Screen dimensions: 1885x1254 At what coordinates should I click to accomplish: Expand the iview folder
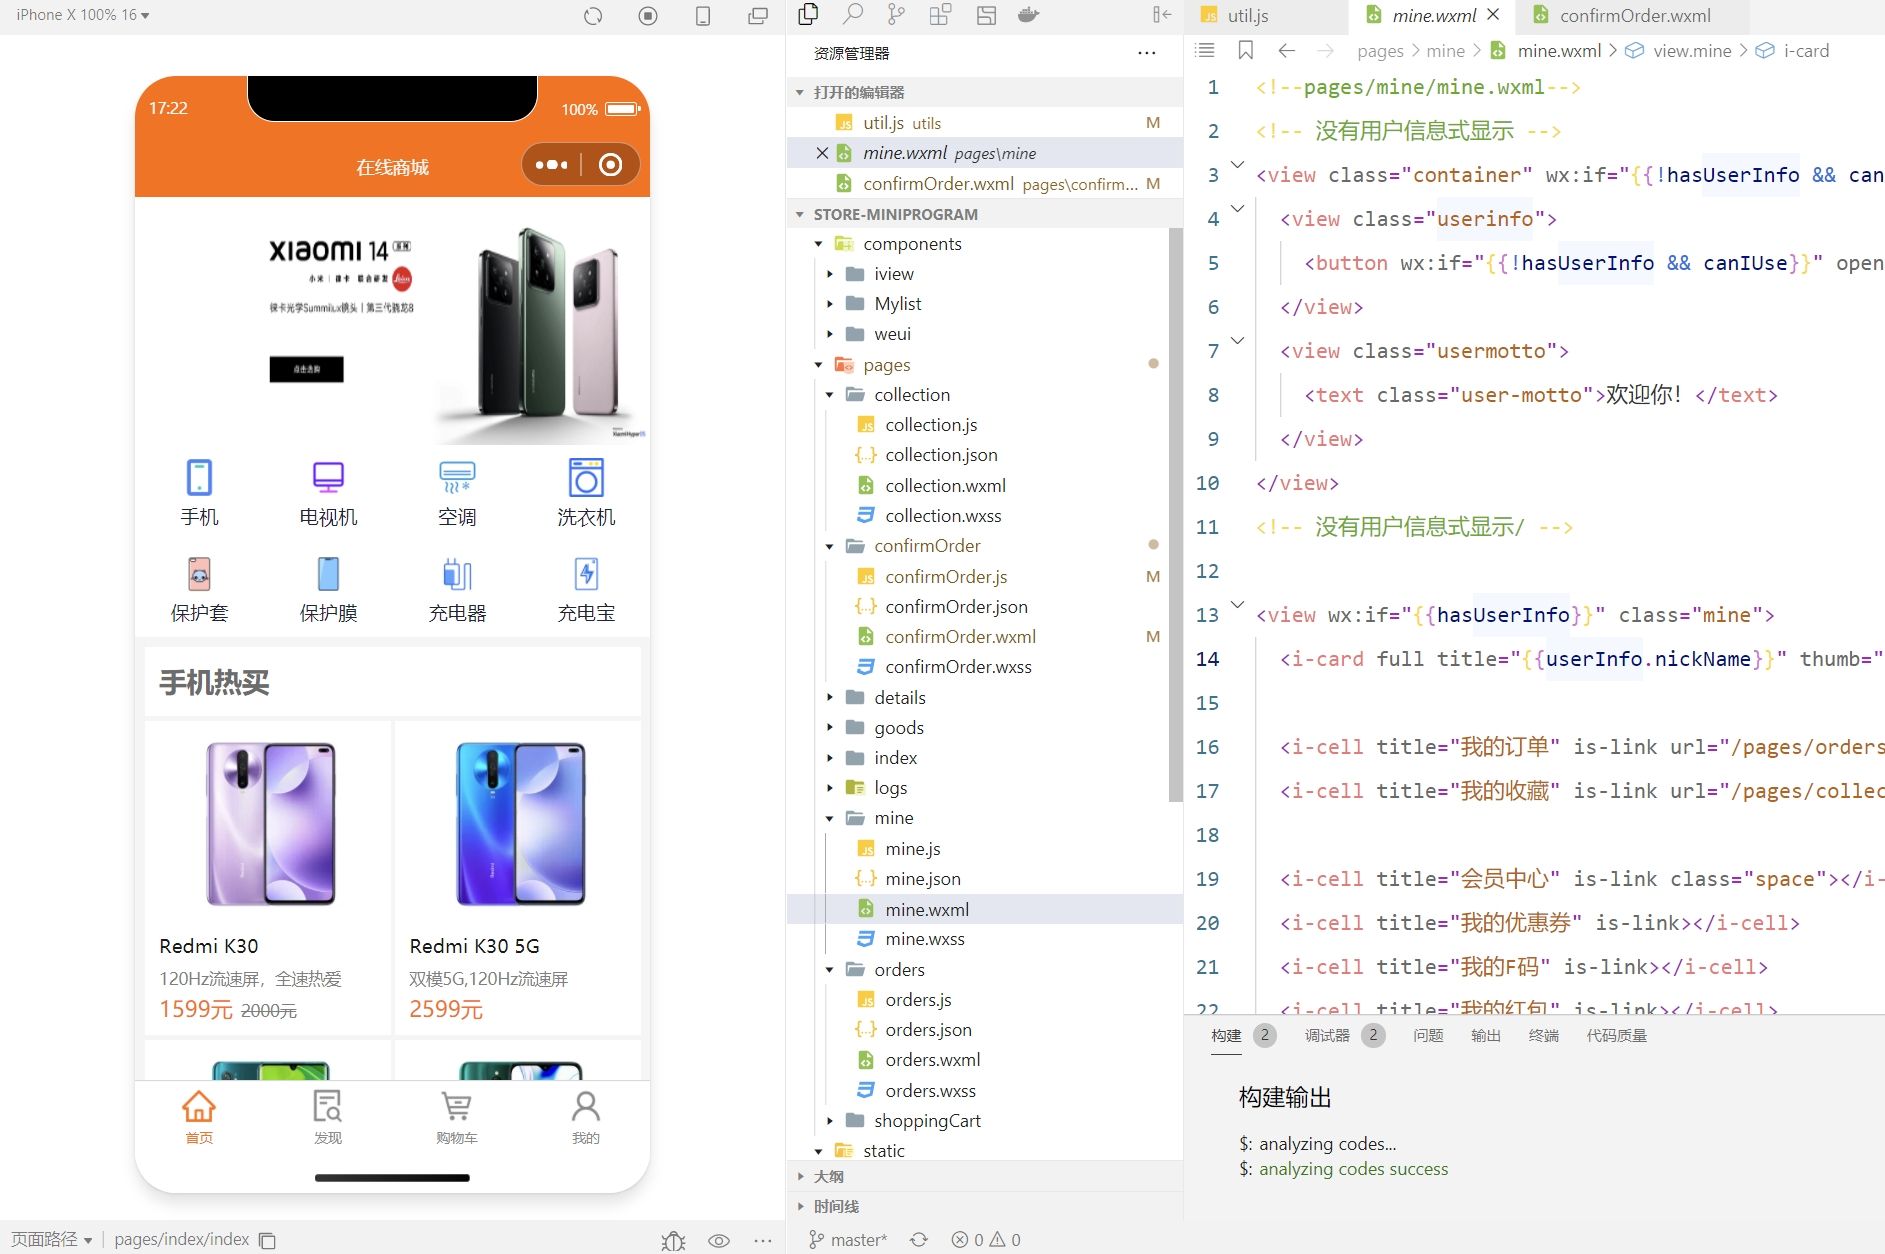point(830,274)
